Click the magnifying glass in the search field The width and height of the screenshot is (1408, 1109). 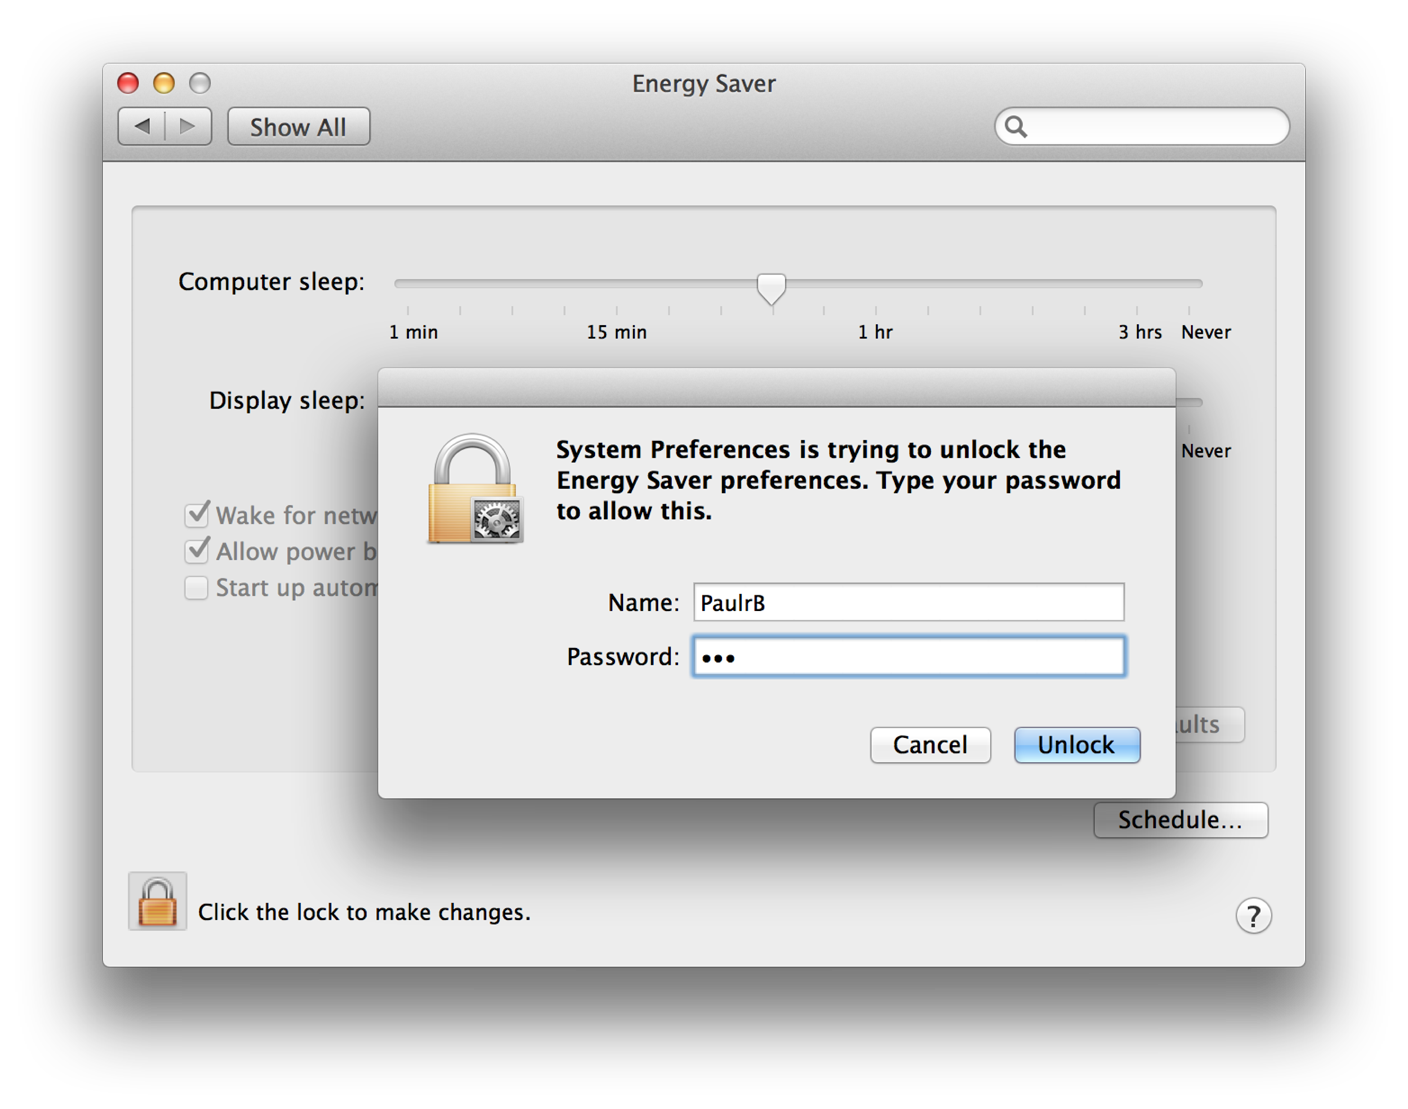point(1018,127)
